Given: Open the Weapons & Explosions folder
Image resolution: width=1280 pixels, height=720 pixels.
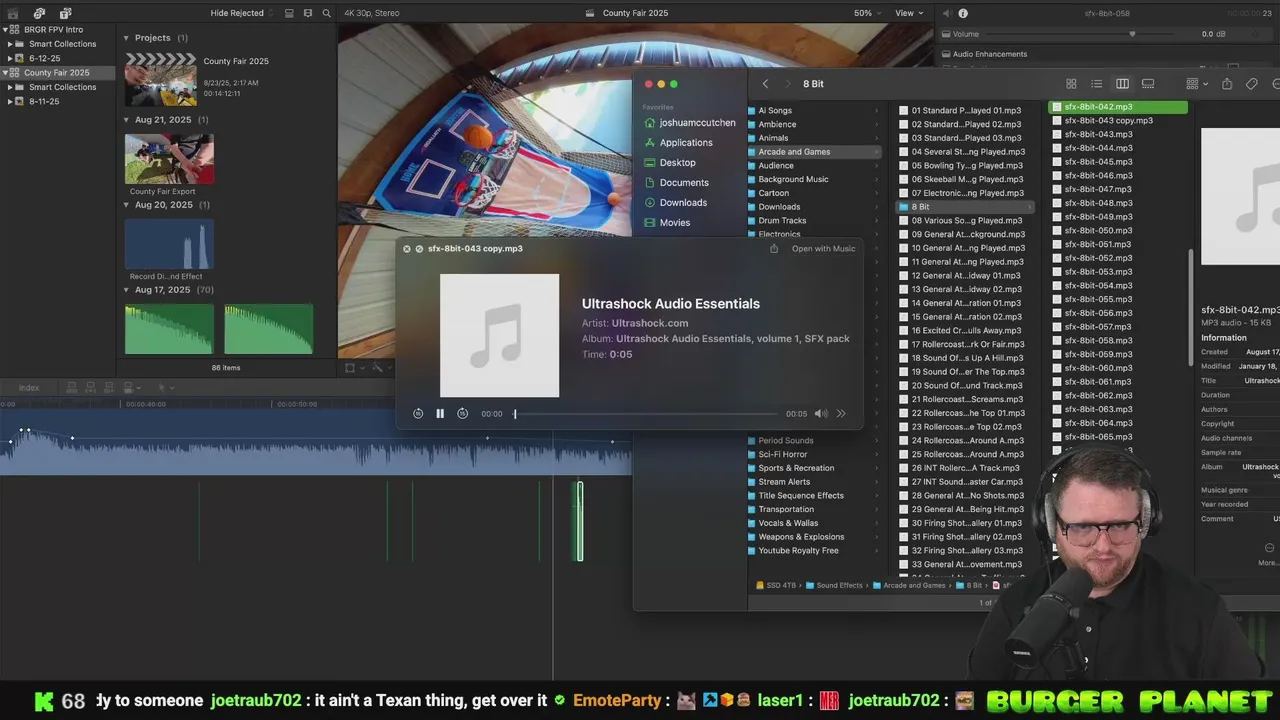Looking at the screenshot, I should click(814, 537).
